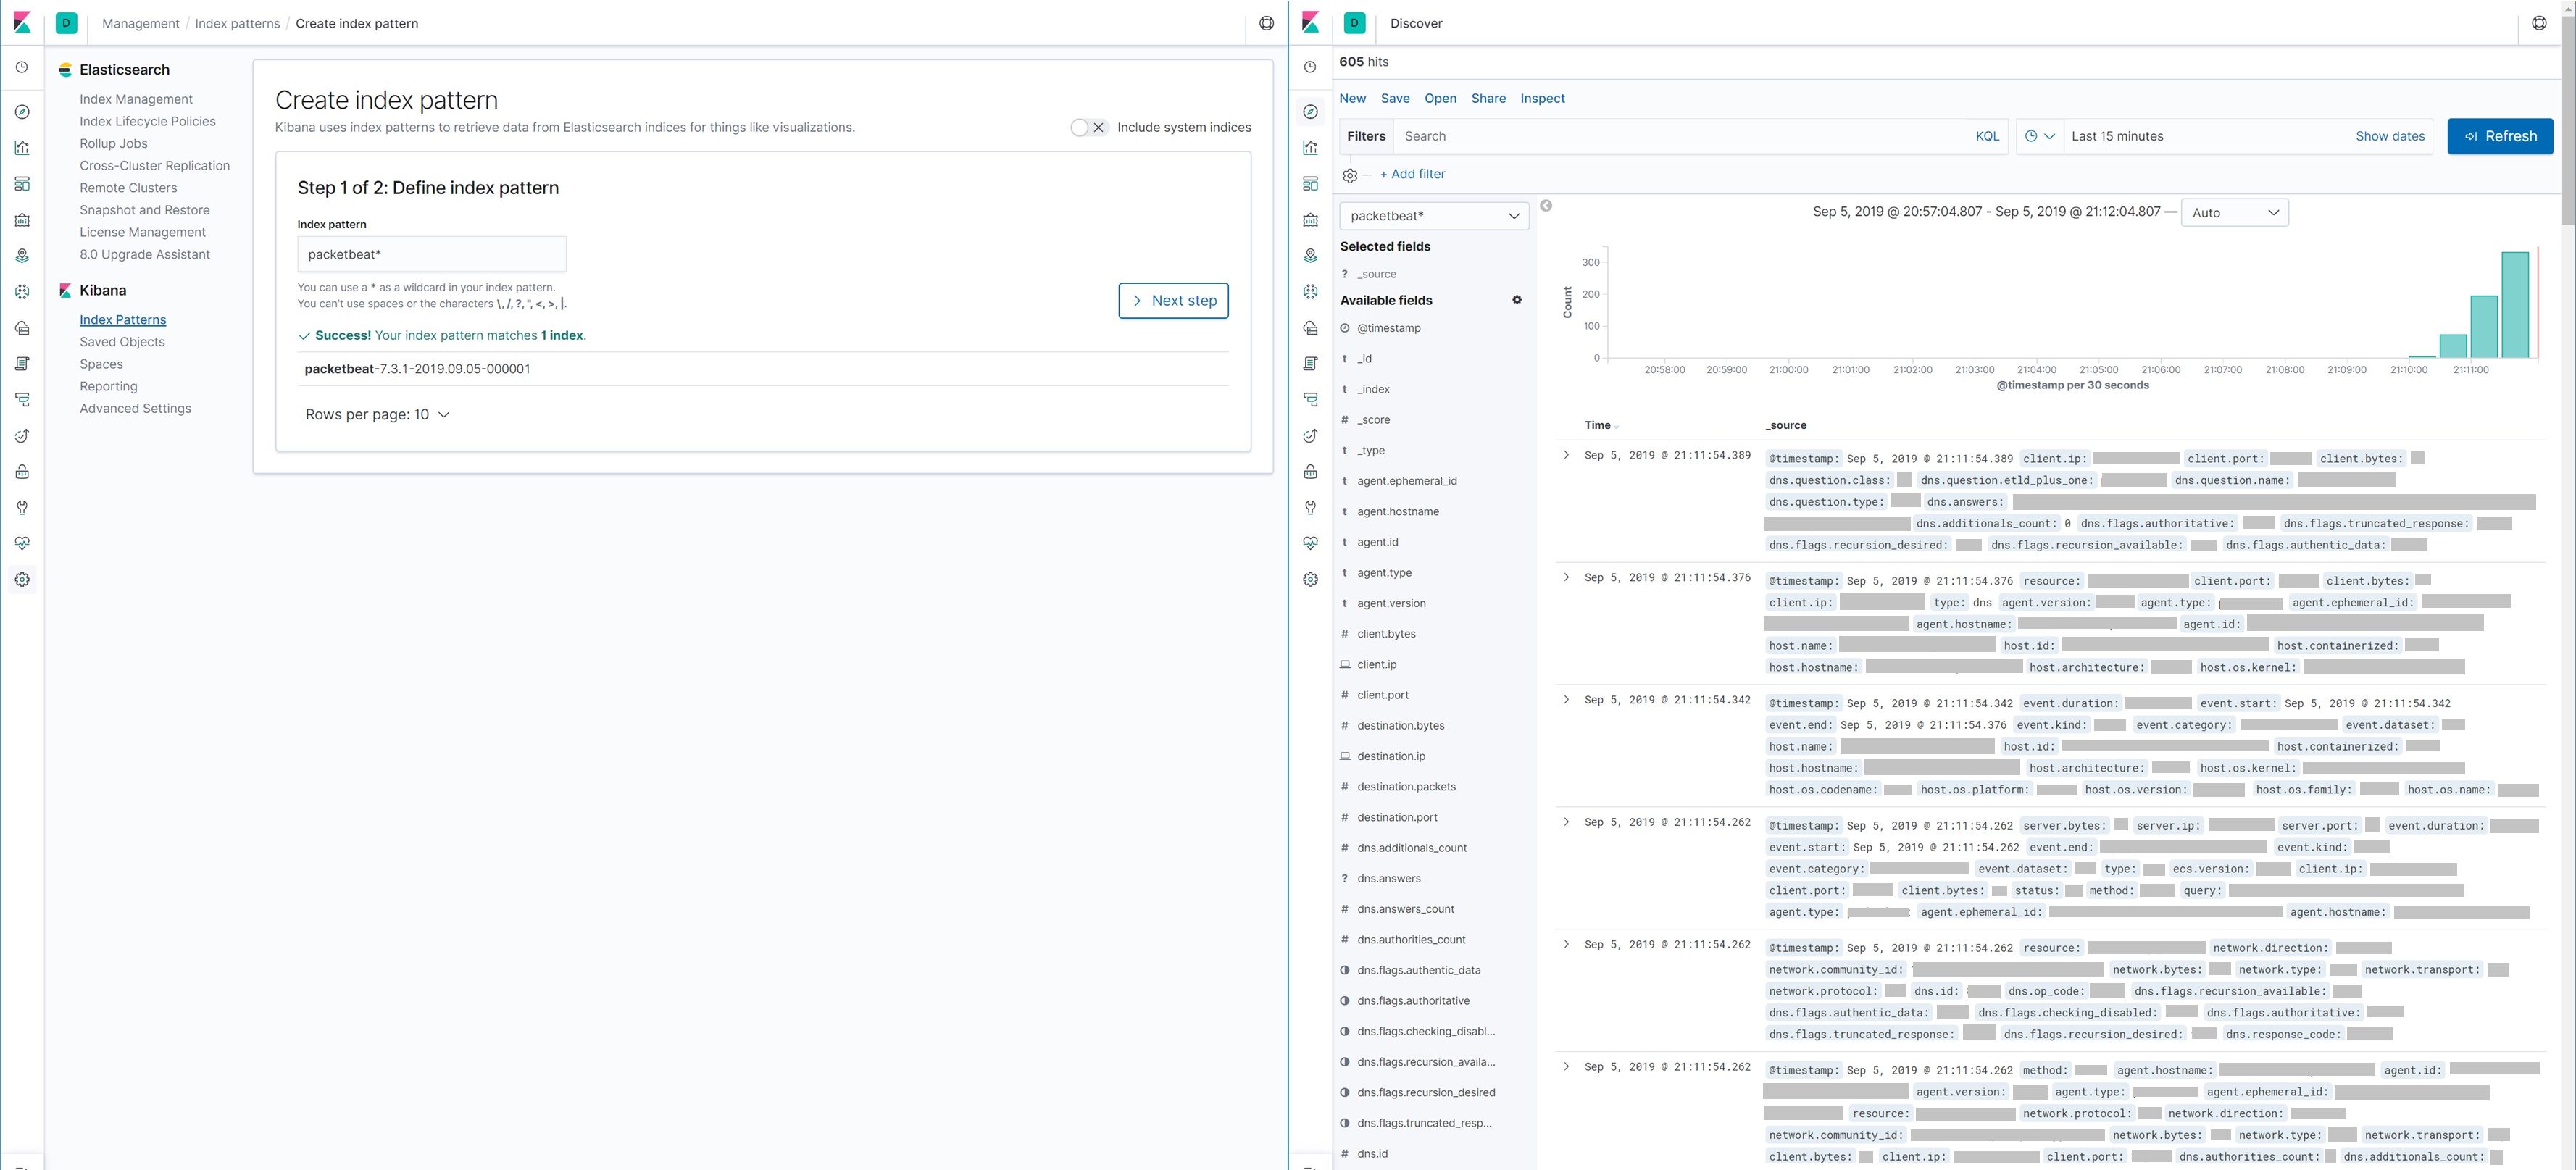Image resolution: width=2576 pixels, height=1170 pixels.
Task: Click Management gear in right Discover window sidebar
Action: coord(1310,580)
